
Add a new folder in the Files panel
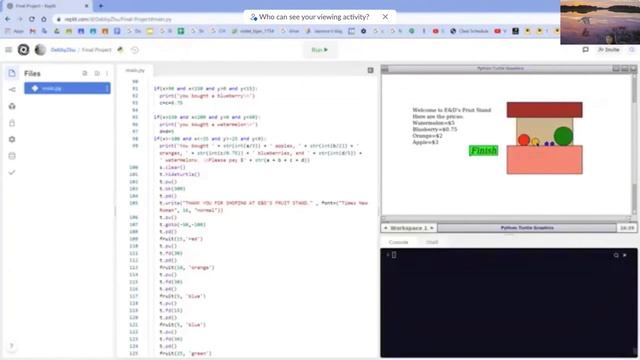pyautogui.click(x=97, y=73)
